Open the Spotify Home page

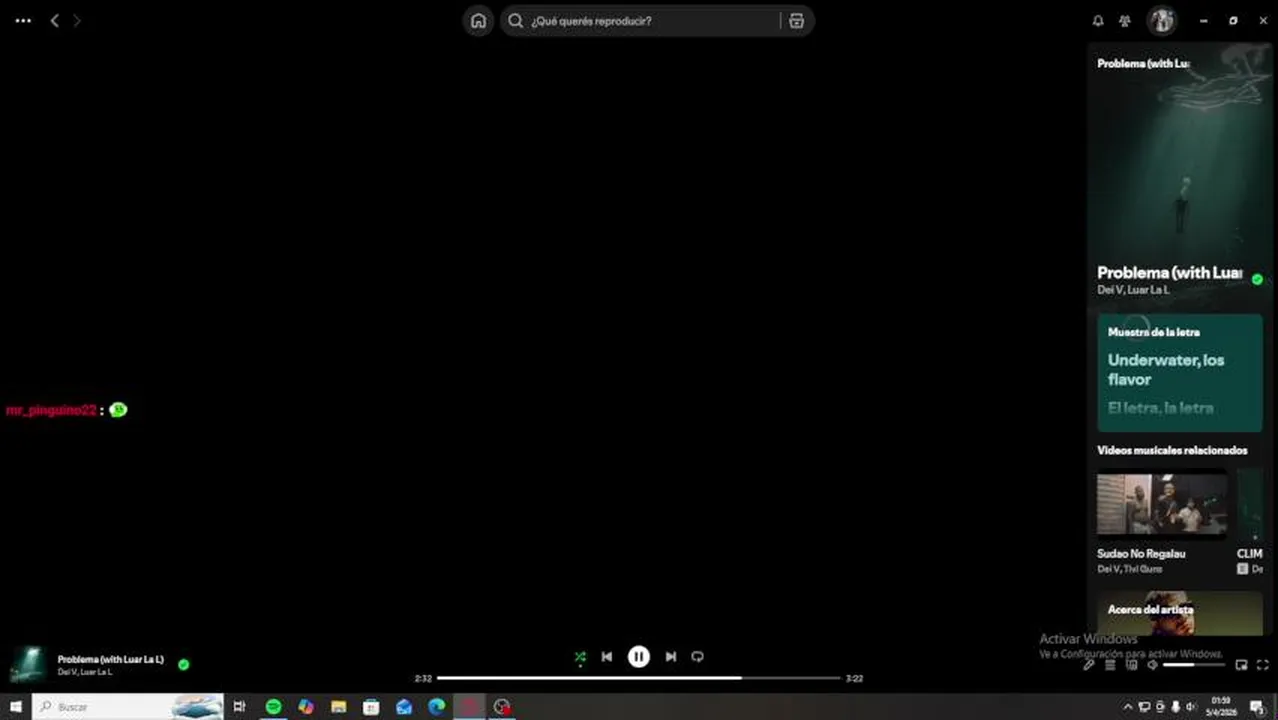[478, 21]
